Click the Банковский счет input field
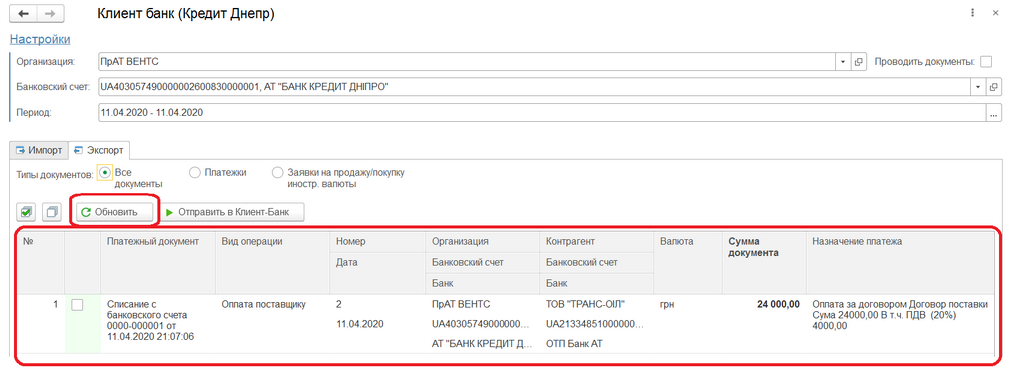 (x=535, y=86)
